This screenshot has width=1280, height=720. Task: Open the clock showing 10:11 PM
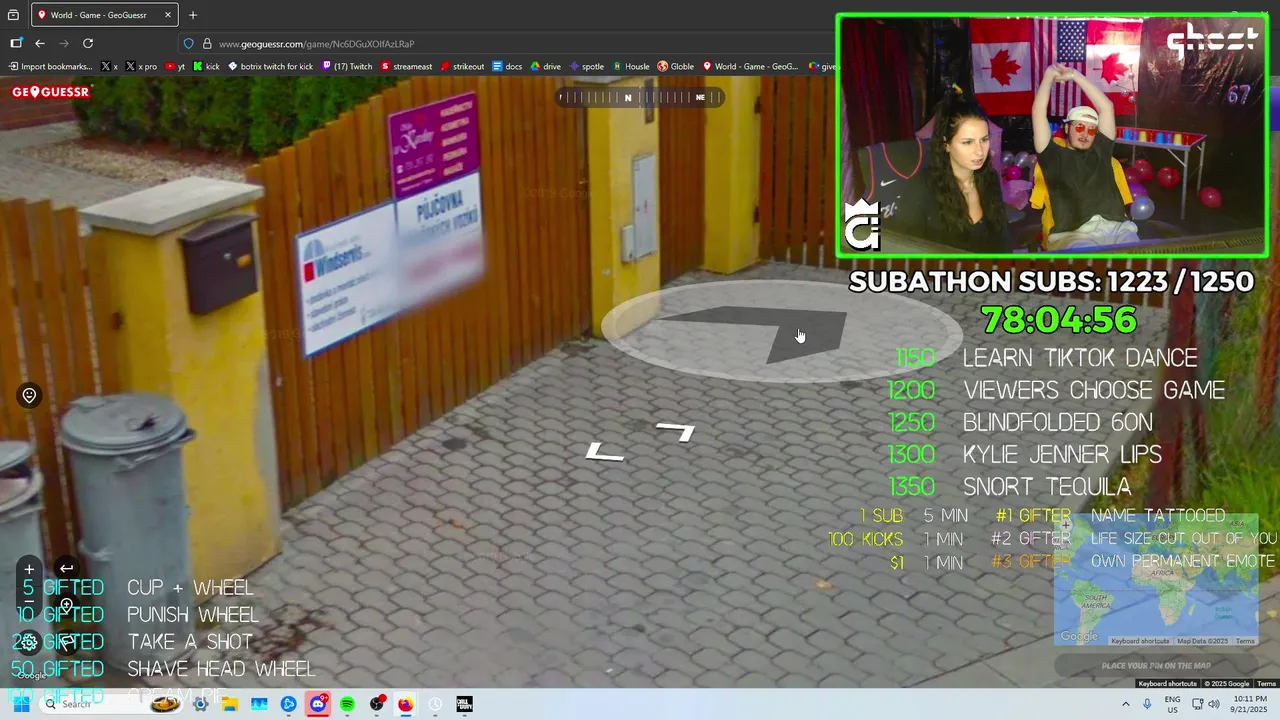coord(1249,704)
